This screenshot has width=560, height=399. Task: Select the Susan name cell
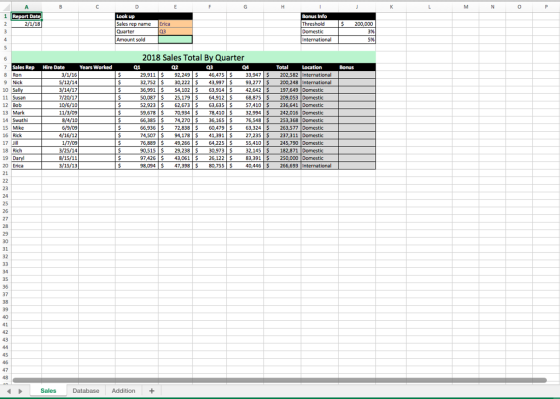(26, 98)
